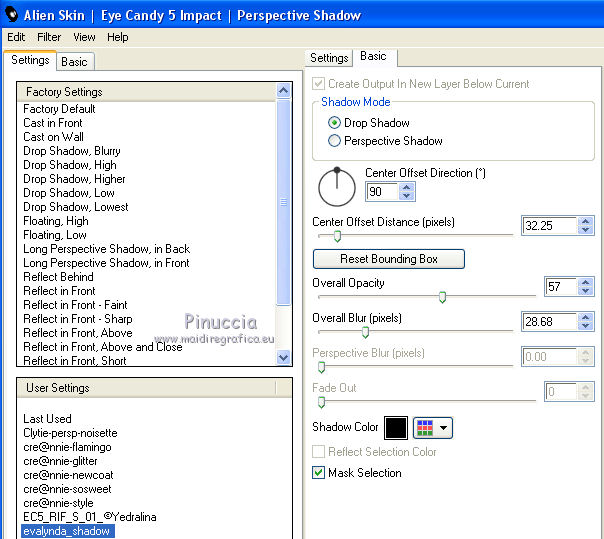Viewport: 604px width, 539px height.
Task: Switch to left-pane Settings tab
Action: (30, 60)
